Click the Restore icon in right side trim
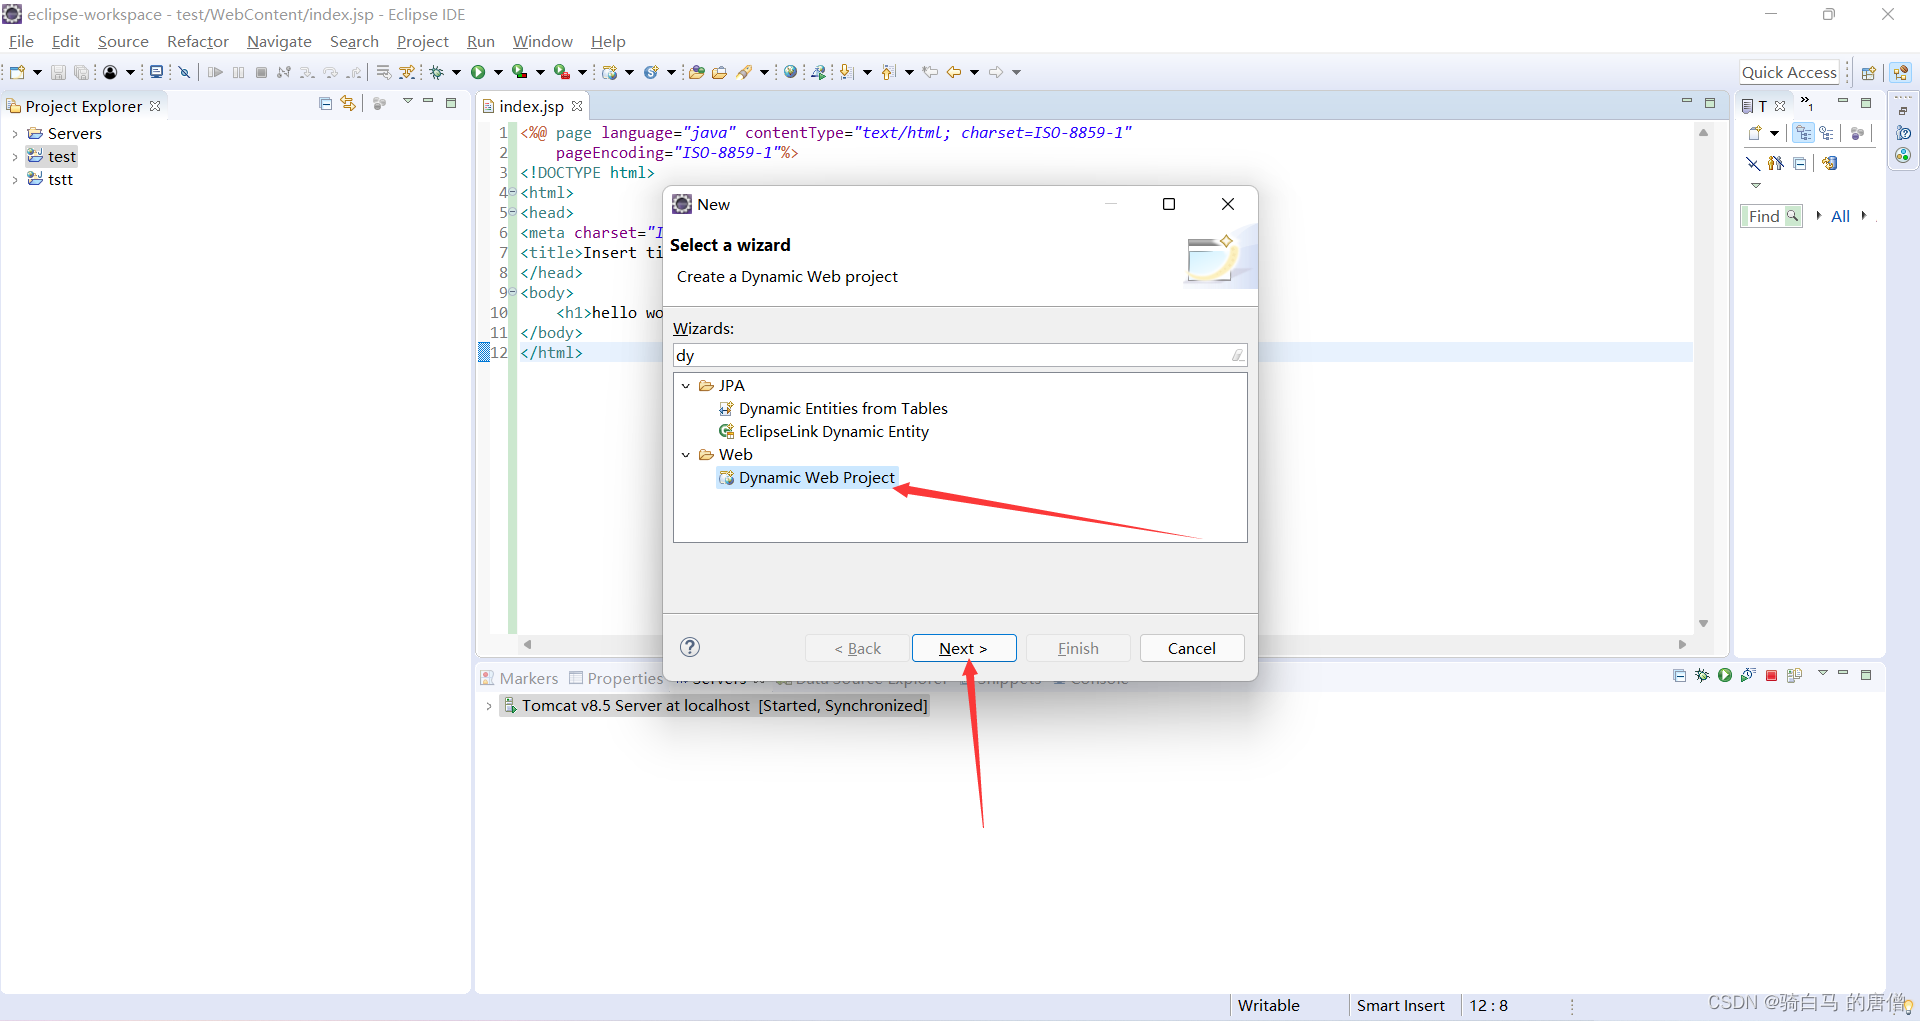The height and width of the screenshot is (1021, 1920). [1903, 110]
